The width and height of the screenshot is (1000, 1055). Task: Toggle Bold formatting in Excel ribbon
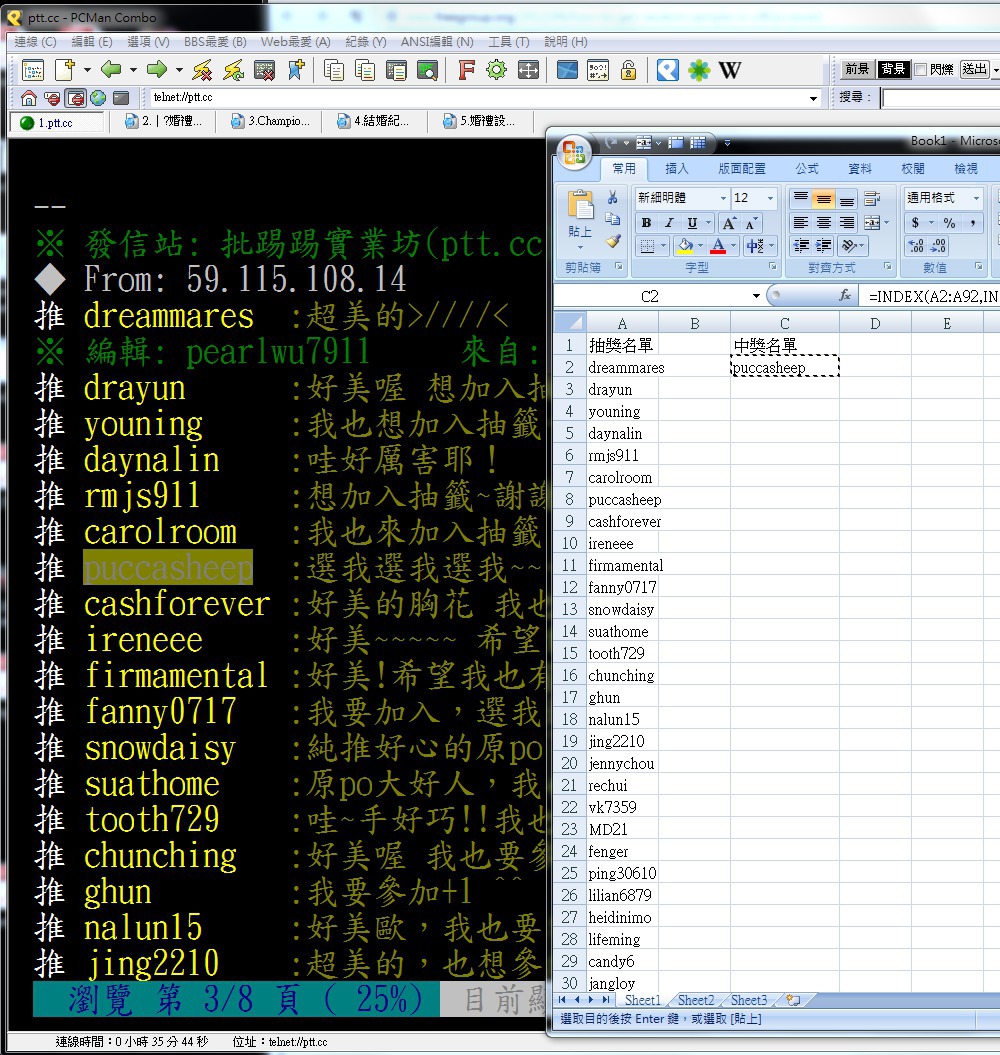(x=646, y=223)
